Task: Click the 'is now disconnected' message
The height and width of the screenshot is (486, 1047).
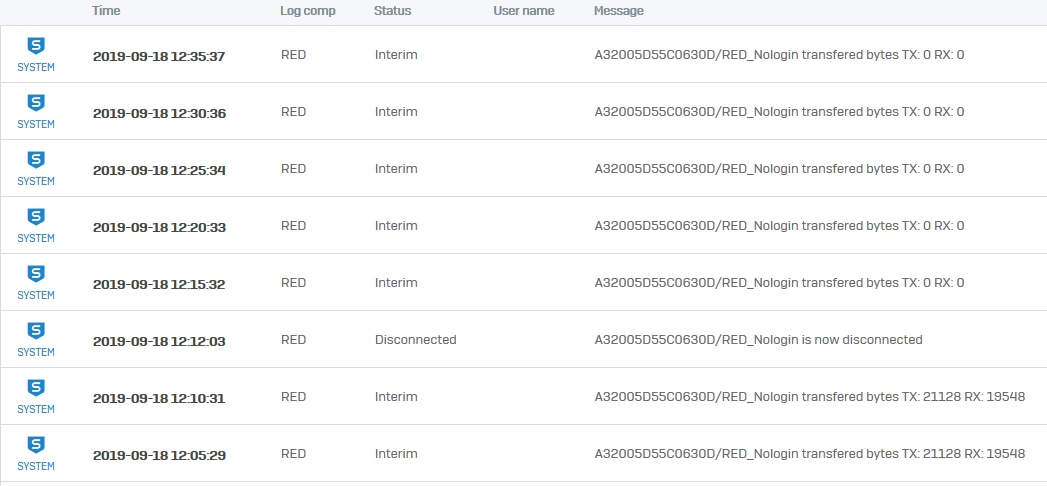Action: [x=758, y=340]
